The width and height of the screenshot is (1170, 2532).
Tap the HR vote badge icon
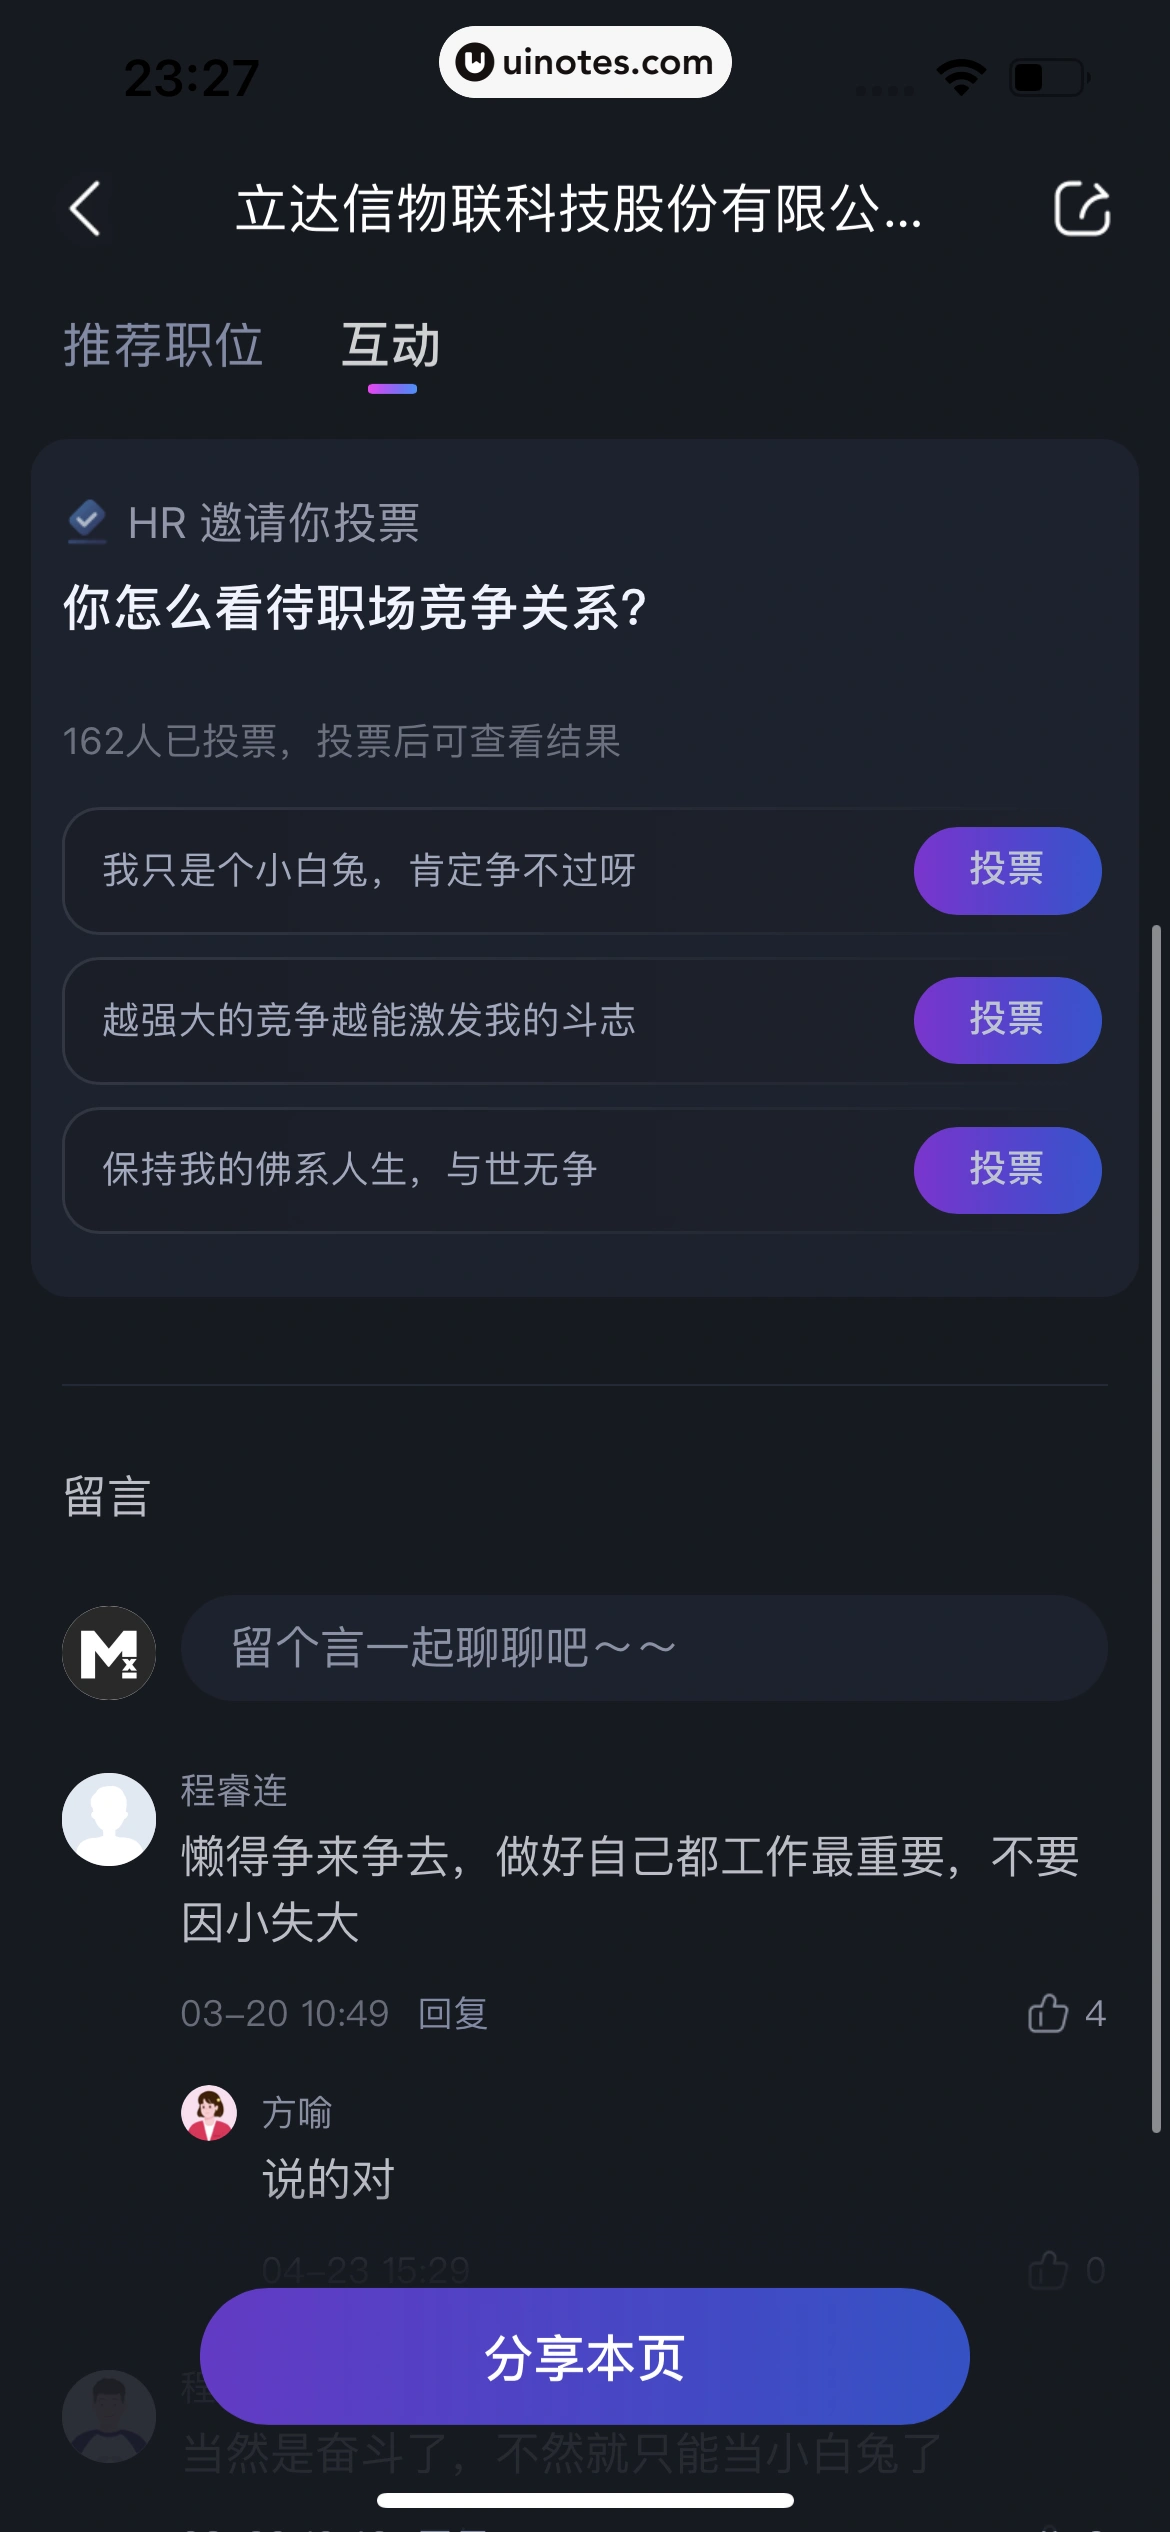click(x=87, y=520)
